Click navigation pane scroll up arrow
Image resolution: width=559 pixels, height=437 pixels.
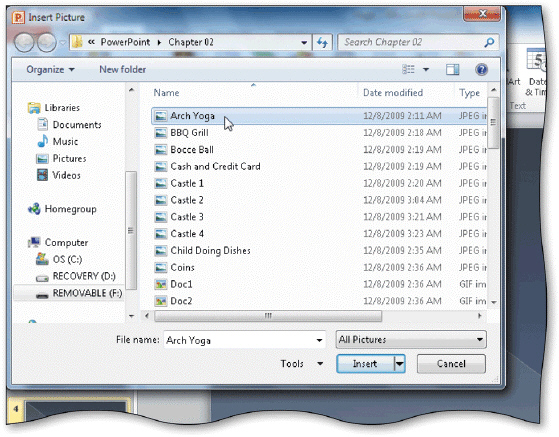(131, 90)
